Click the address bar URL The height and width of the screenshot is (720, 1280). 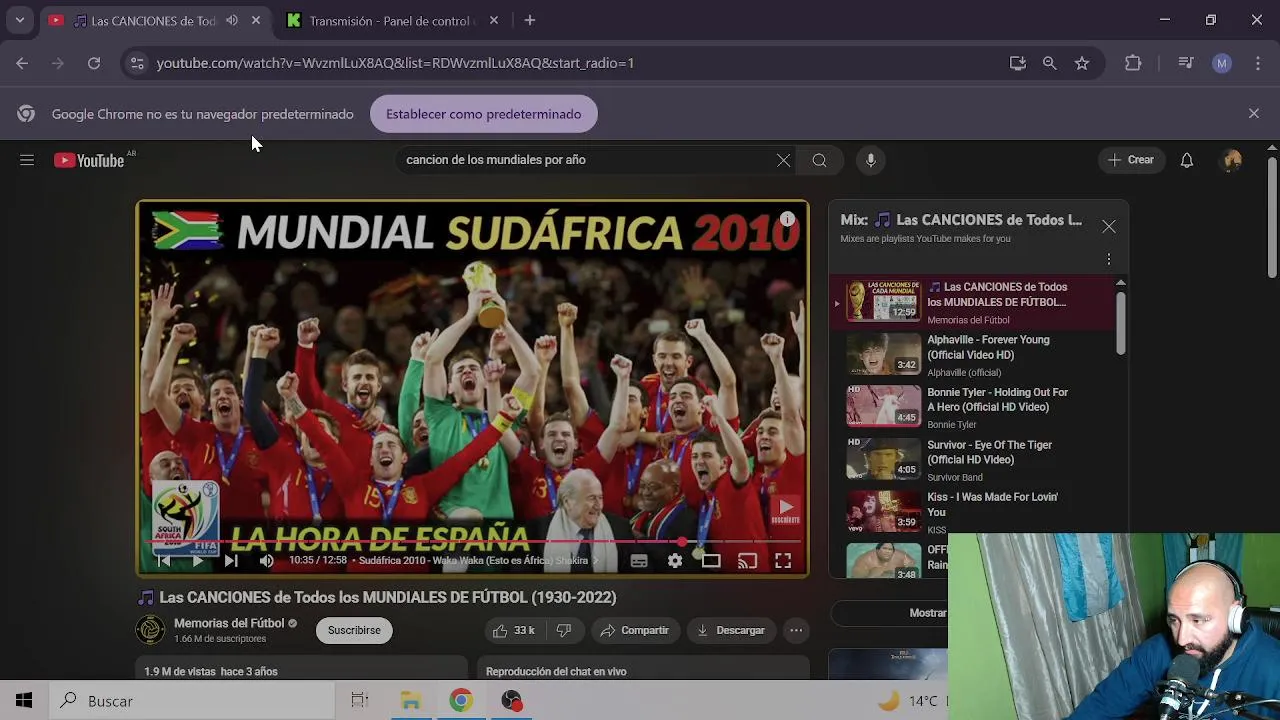[x=396, y=63]
